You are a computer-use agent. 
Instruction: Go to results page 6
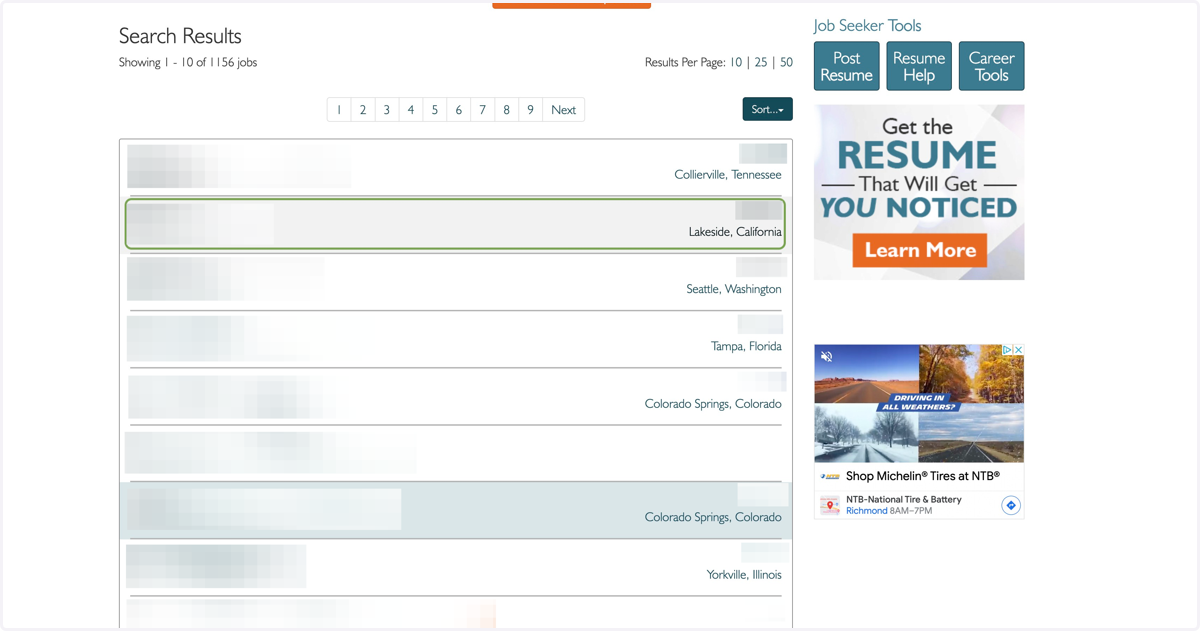(459, 110)
